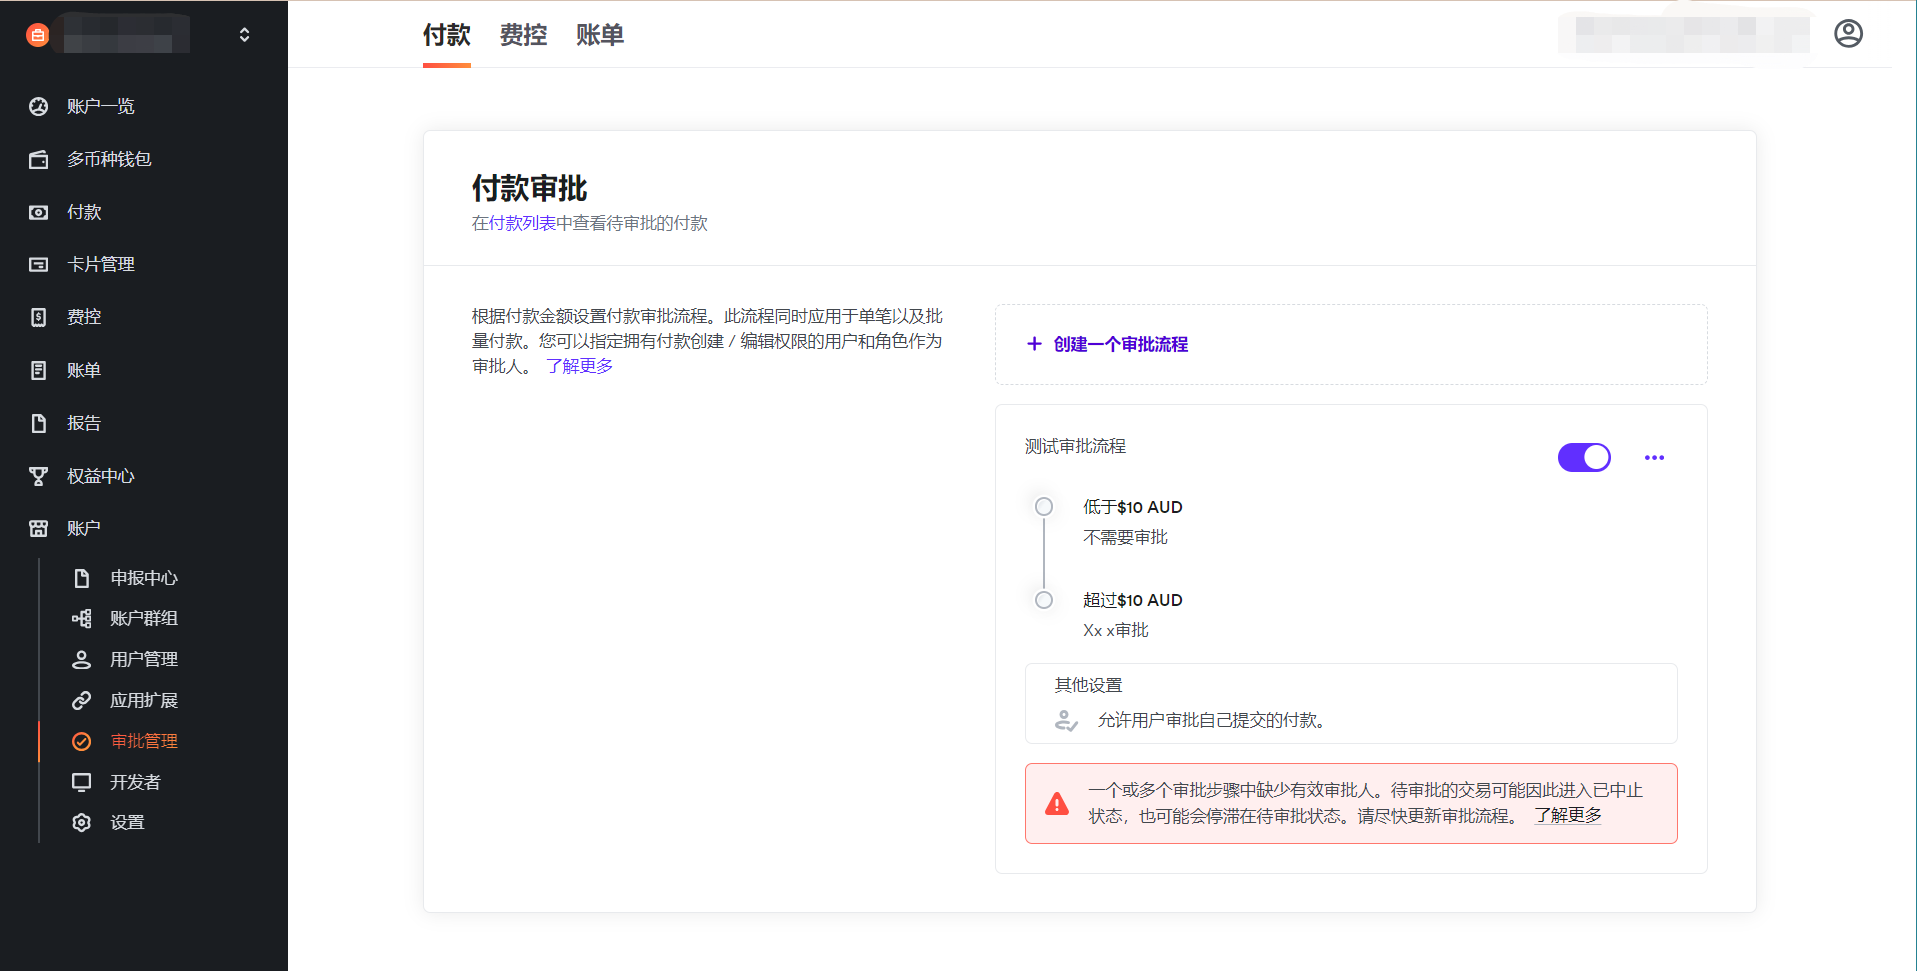Image resolution: width=1917 pixels, height=971 pixels.
Task: Click the 不需要审批 text
Action: coord(1125,537)
